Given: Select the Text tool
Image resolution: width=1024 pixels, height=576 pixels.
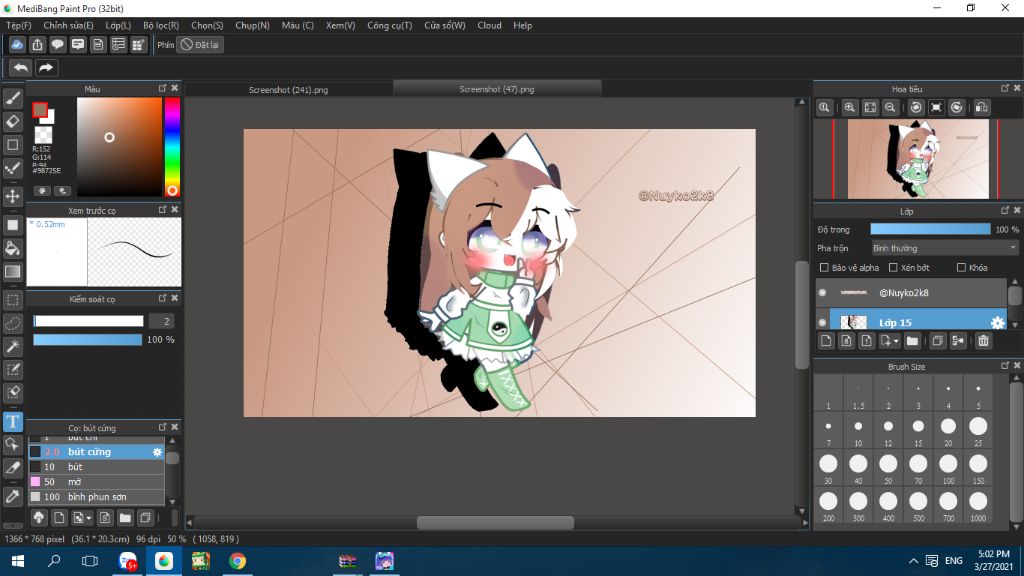Looking at the screenshot, I should [12, 422].
